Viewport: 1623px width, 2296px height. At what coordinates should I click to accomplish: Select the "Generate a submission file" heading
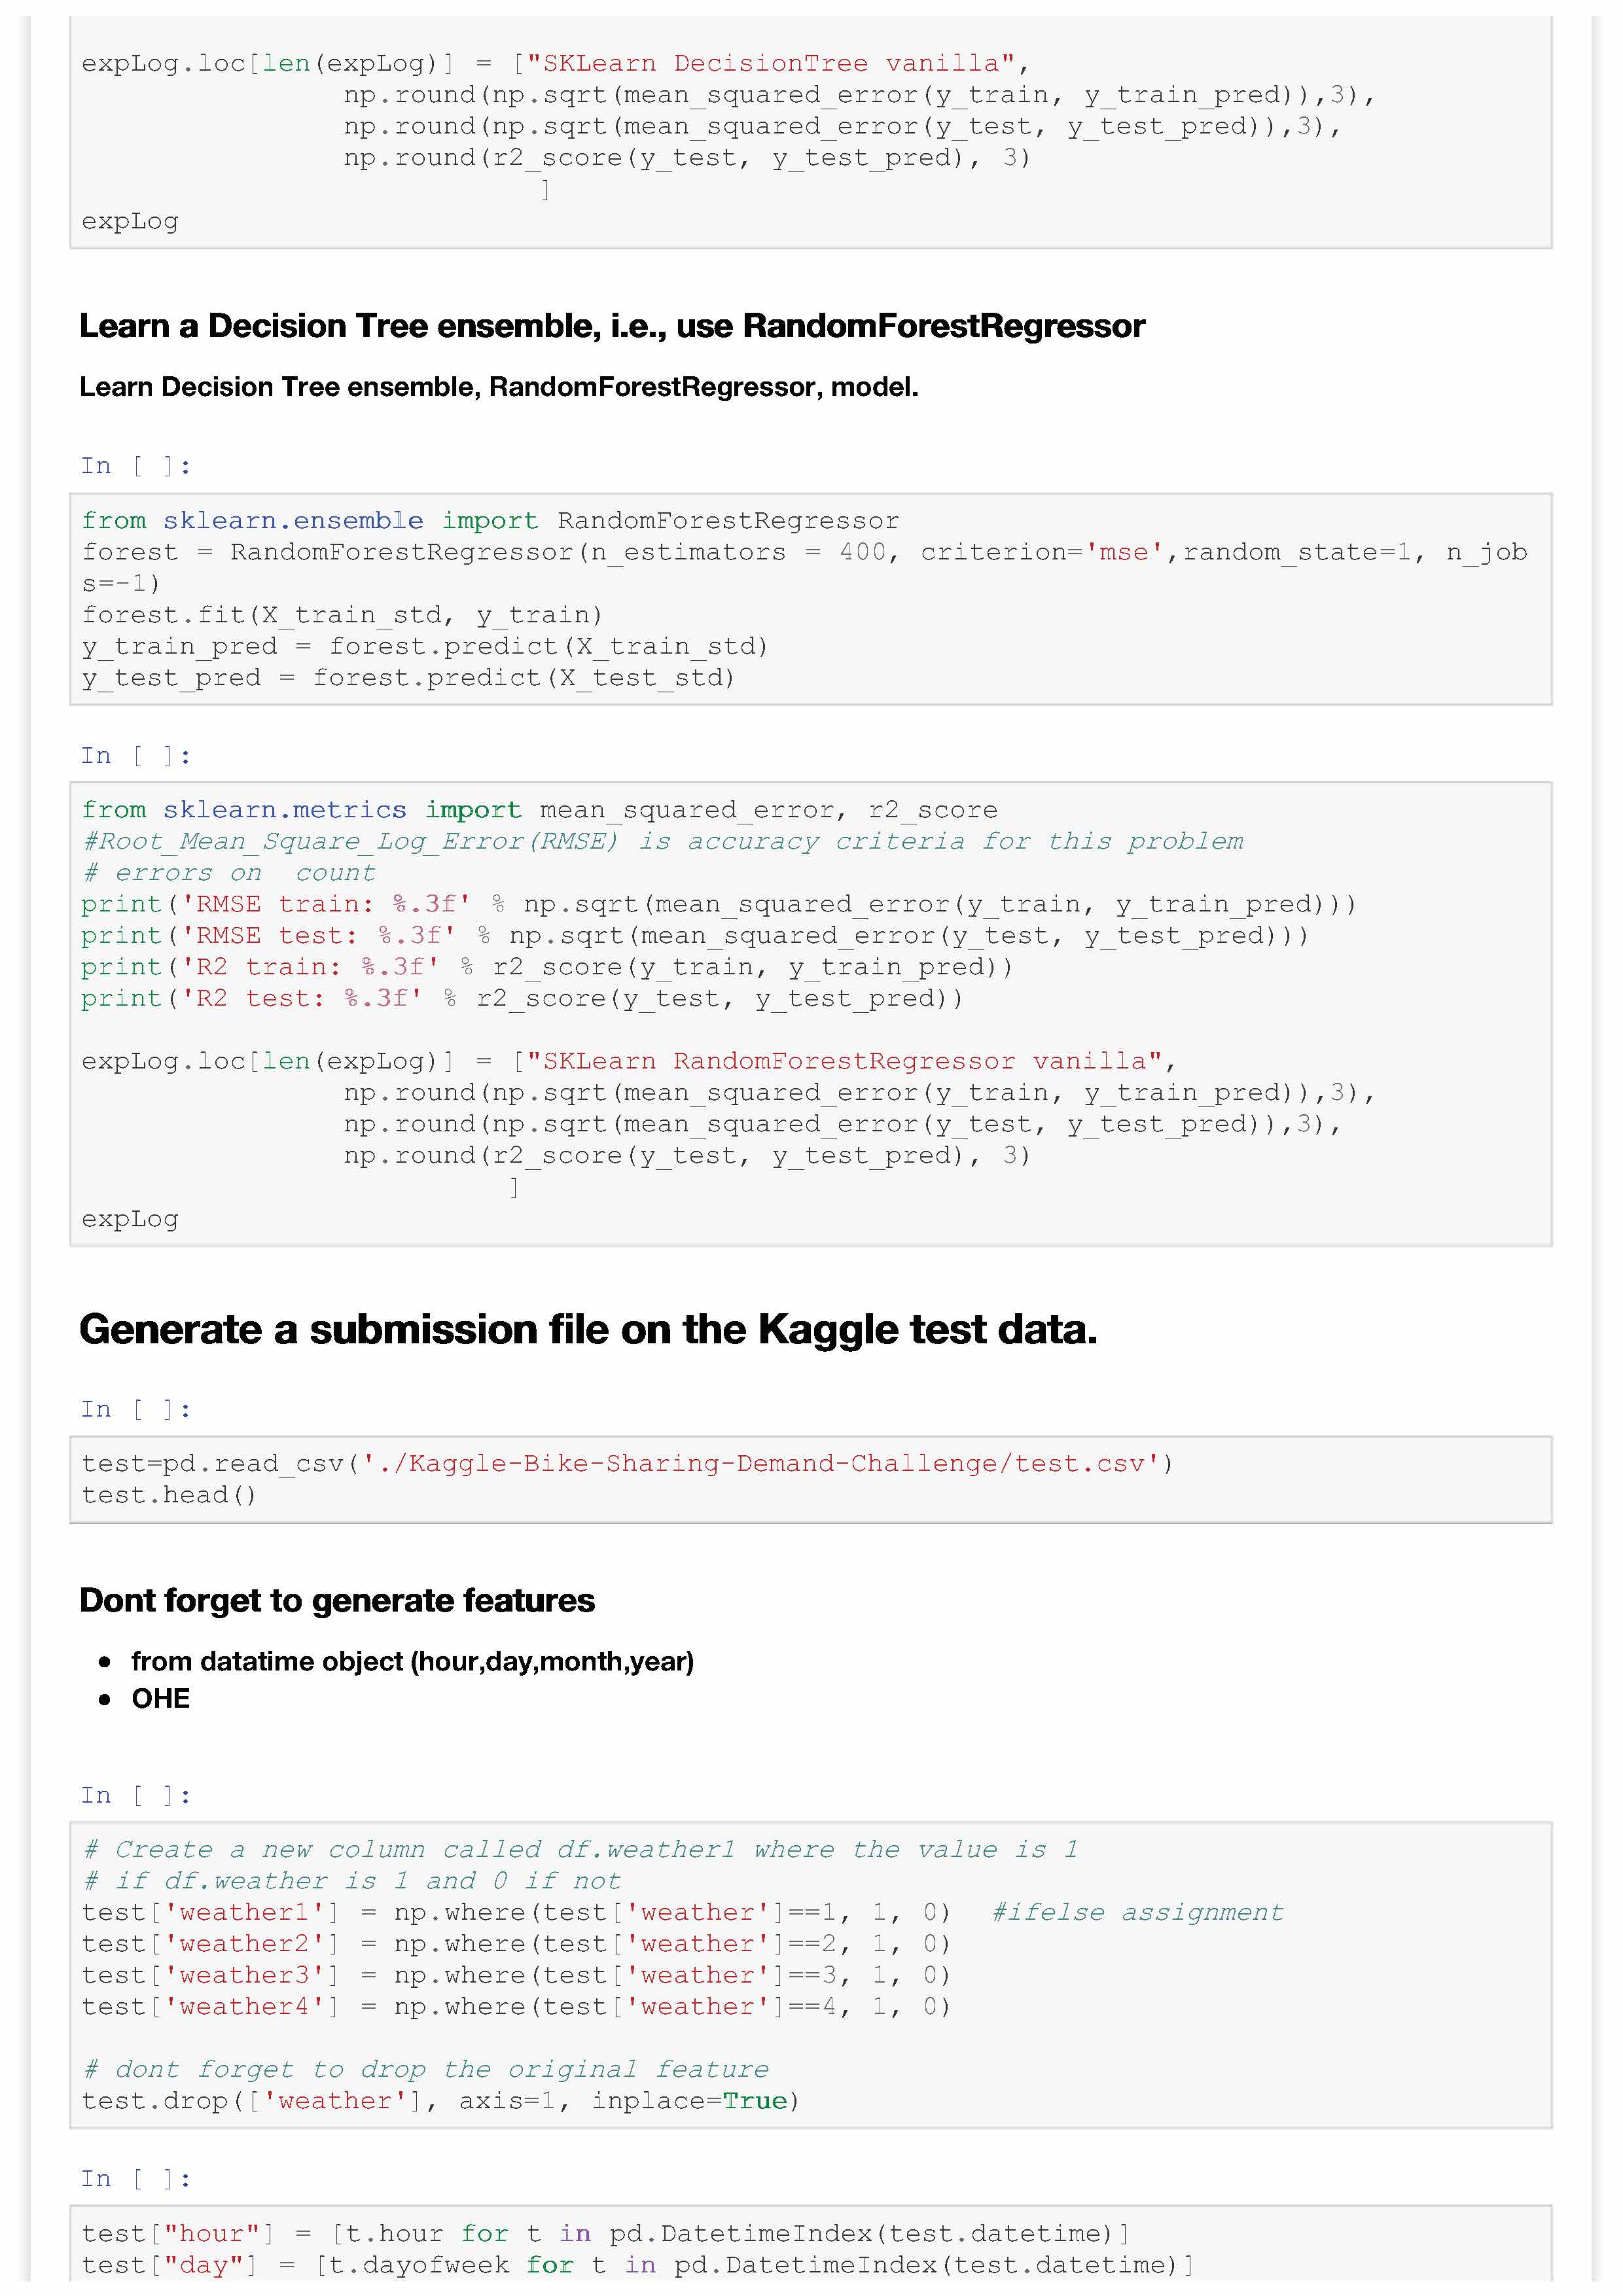[x=588, y=1330]
